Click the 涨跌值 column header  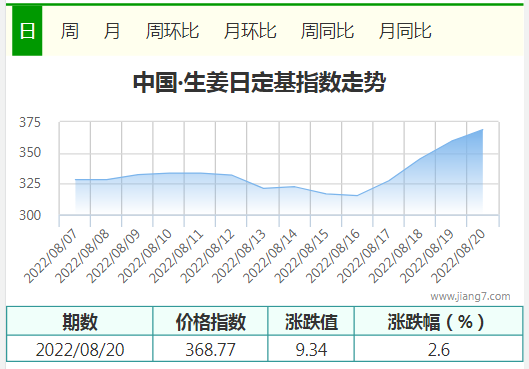point(311,321)
